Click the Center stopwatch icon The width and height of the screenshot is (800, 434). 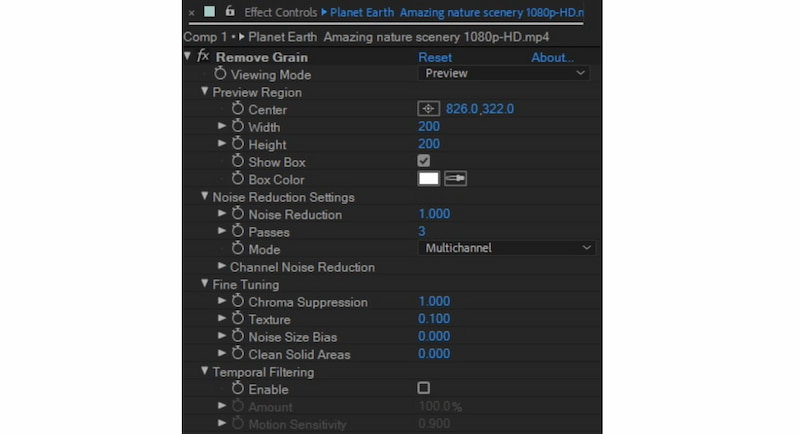pyautogui.click(x=237, y=108)
